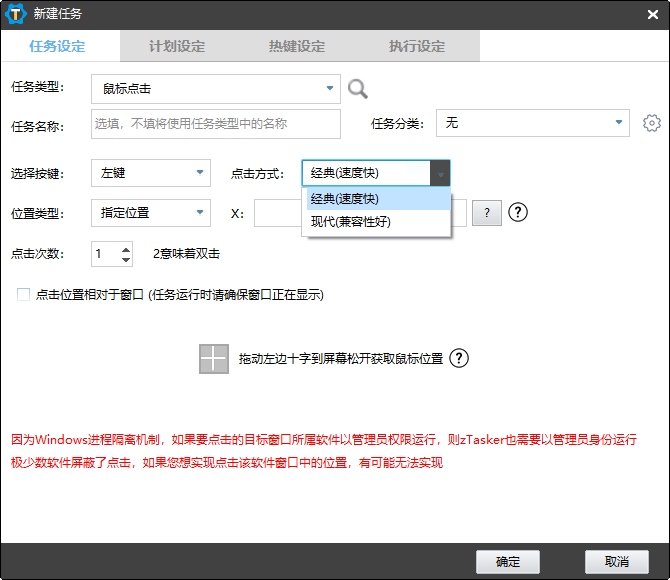
Task: Expand the 任务类型 dropdown
Action: pos(215,89)
